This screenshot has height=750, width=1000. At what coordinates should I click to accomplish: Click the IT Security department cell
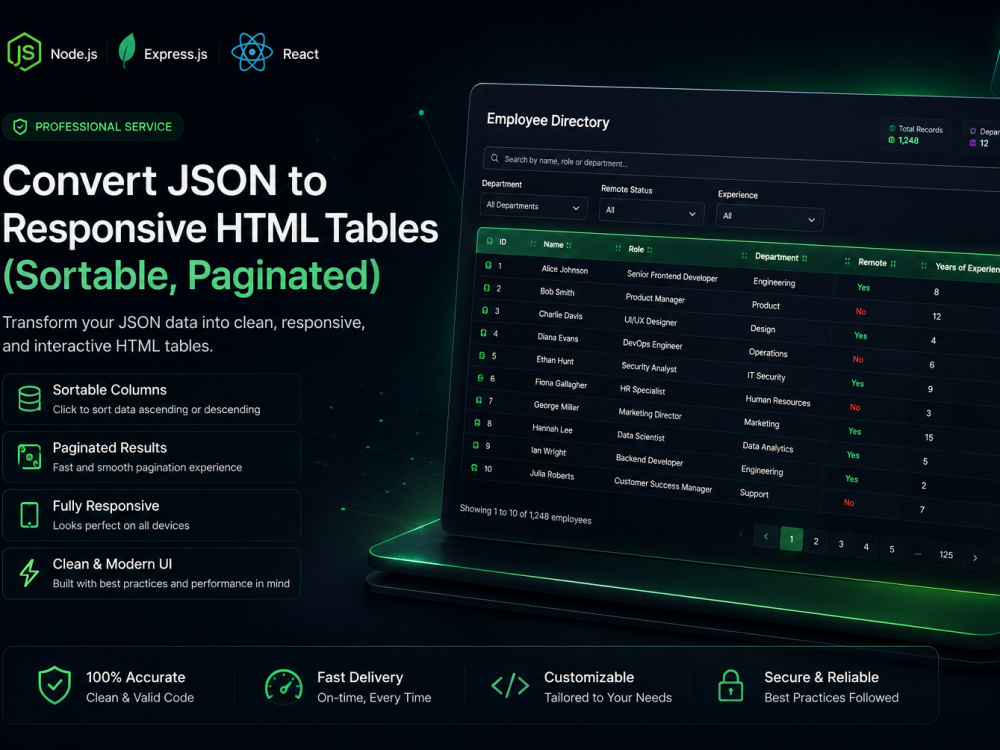click(x=766, y=376)
